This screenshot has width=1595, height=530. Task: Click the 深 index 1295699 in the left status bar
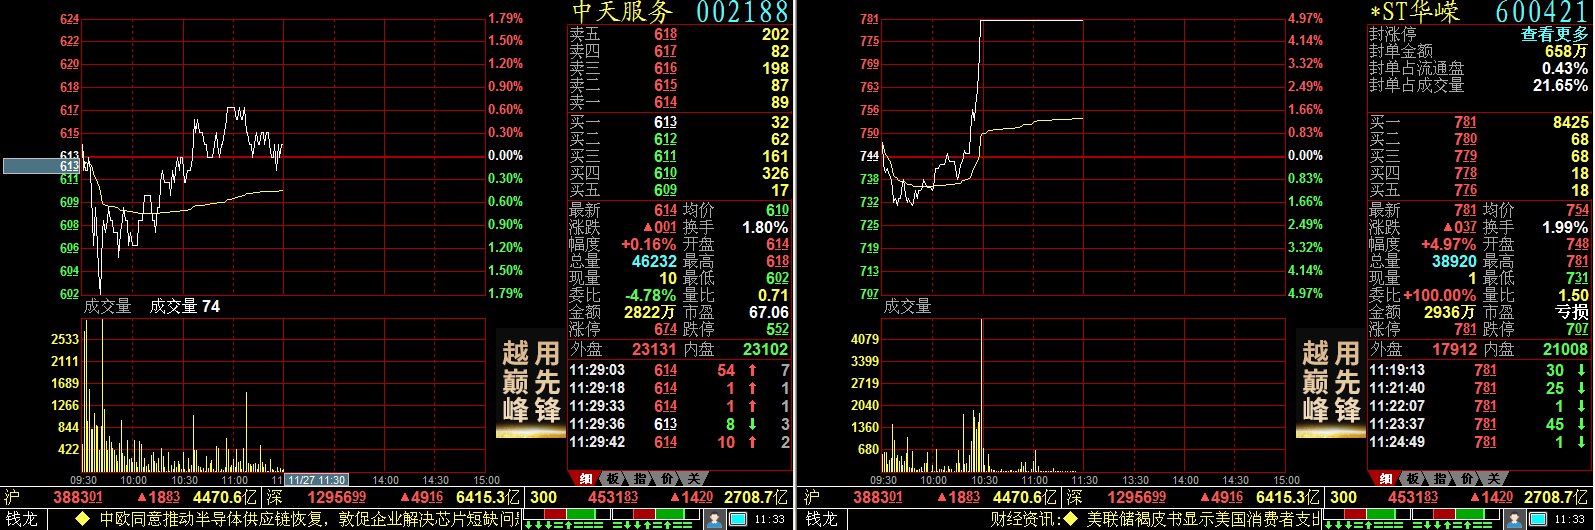(336, 497)
